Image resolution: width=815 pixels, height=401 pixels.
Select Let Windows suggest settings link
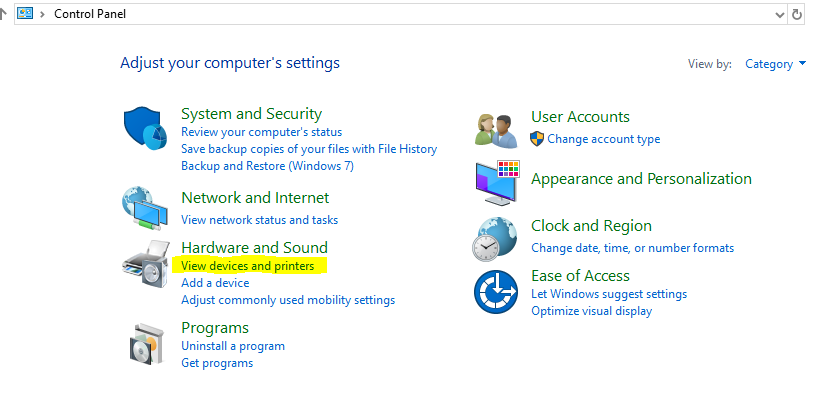(x=609, y=294)
